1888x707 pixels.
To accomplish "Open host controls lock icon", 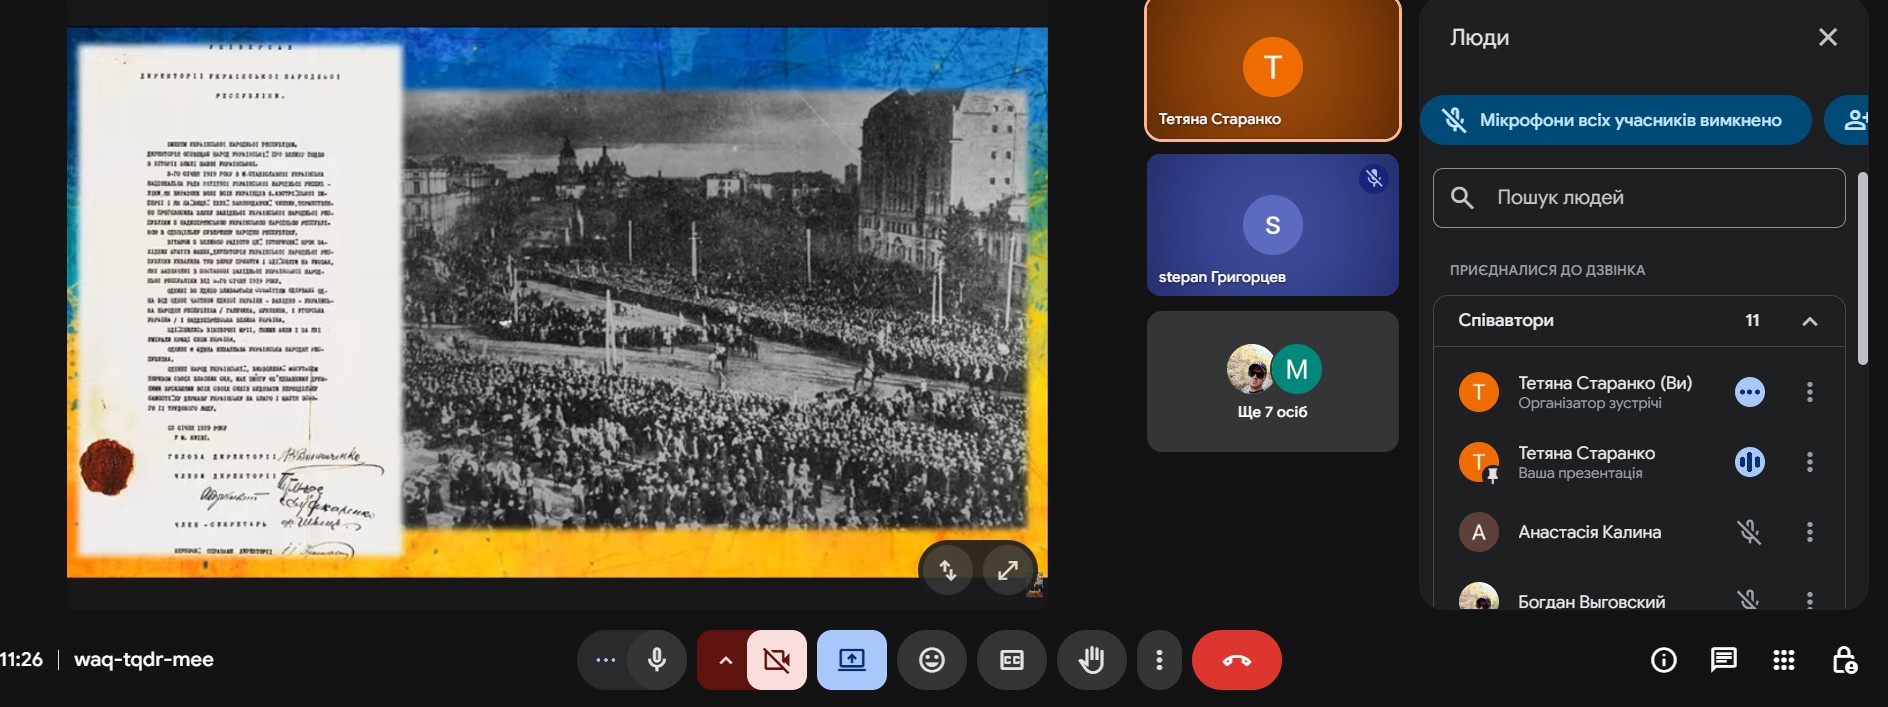I will [x=1843, y=660].
